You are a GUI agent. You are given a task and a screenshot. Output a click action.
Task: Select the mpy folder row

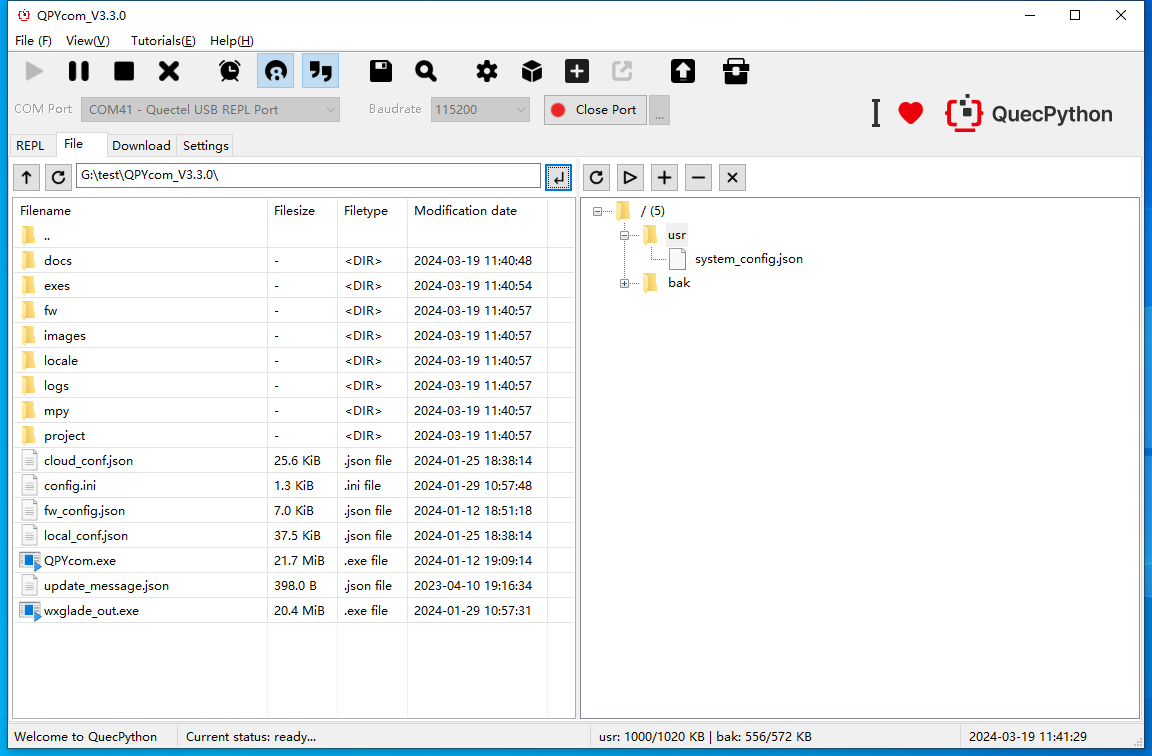coord(294,411)
